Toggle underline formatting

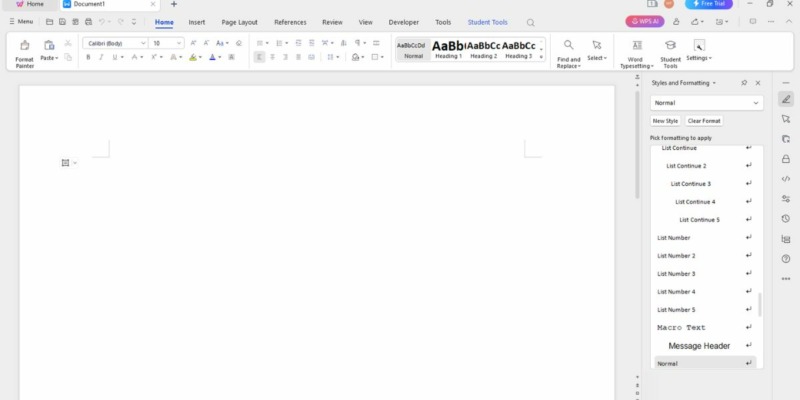coord(114,57)
